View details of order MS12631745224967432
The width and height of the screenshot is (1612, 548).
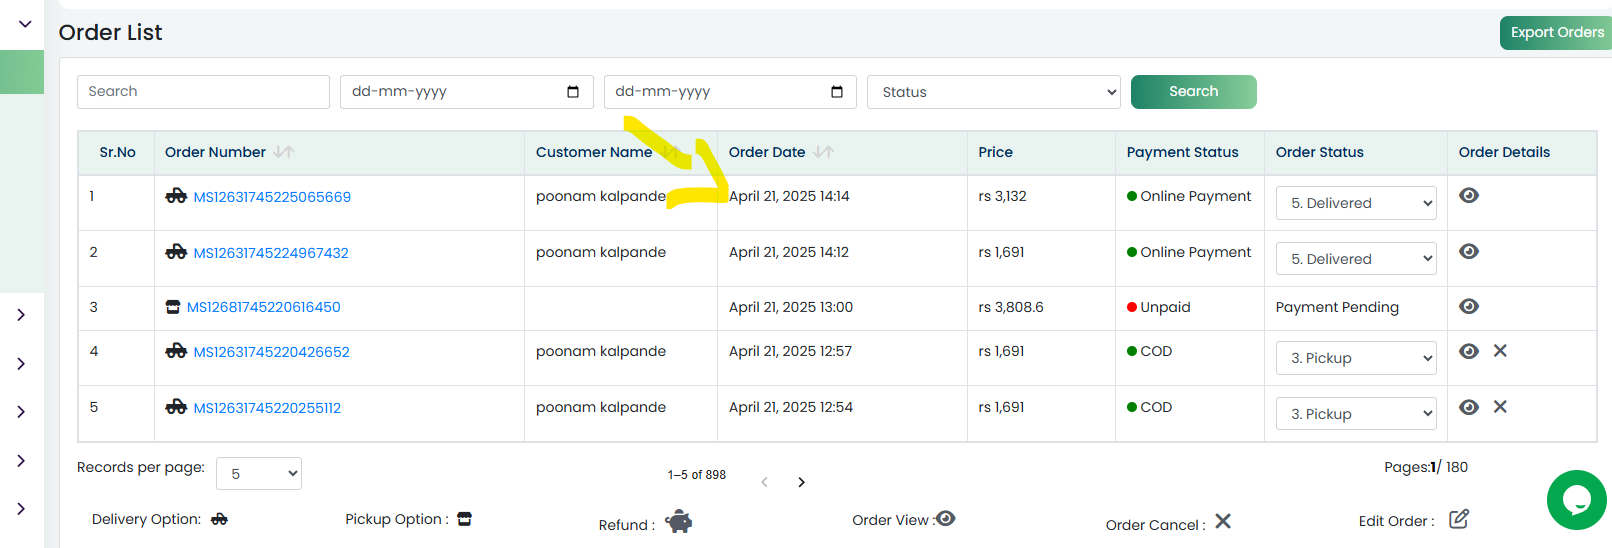(x=1469, y=251)
